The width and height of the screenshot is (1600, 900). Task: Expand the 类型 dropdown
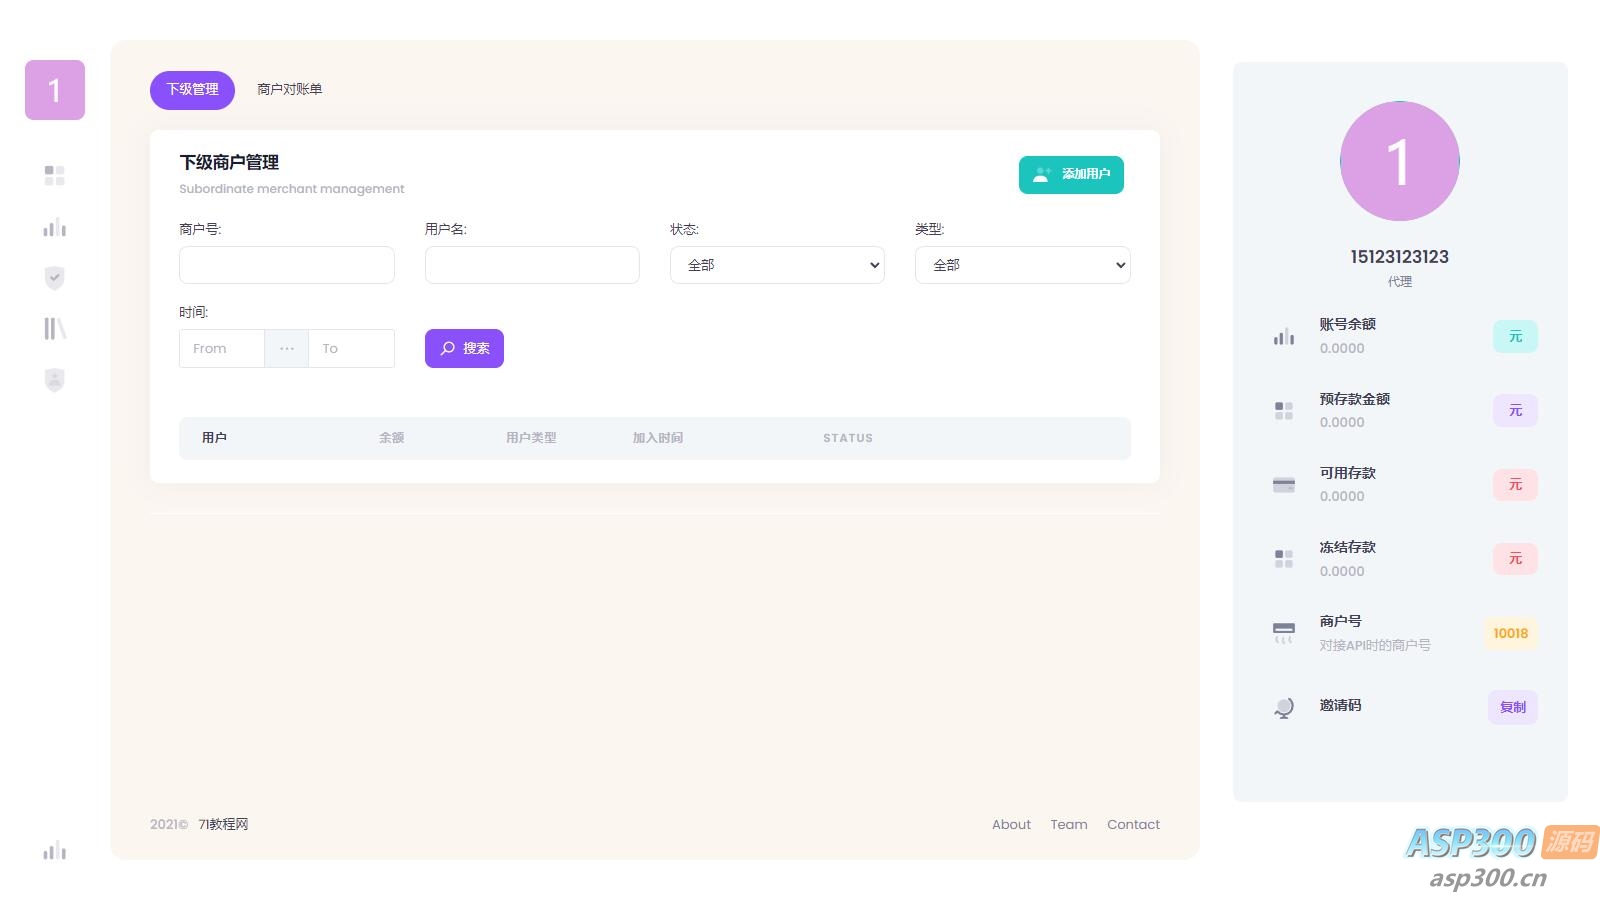pos(1022,265)
